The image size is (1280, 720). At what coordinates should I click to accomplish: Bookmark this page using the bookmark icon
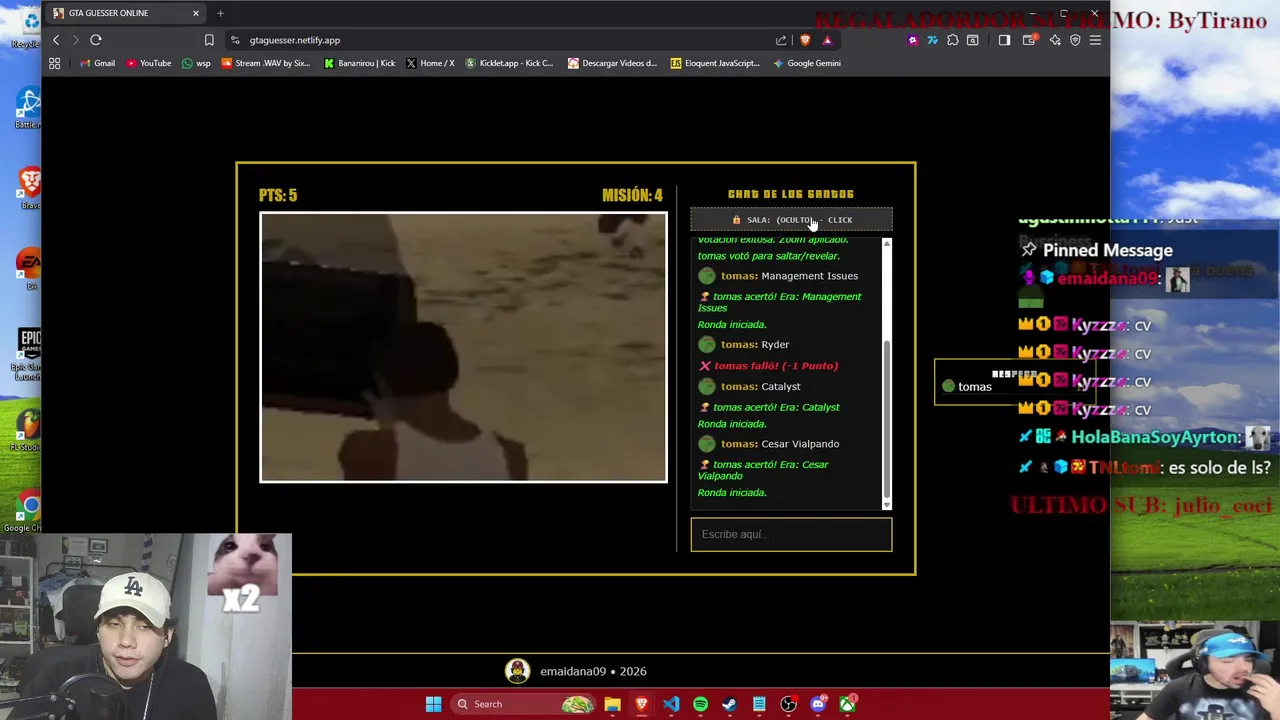pyautogui.click(x=209, y=40)
